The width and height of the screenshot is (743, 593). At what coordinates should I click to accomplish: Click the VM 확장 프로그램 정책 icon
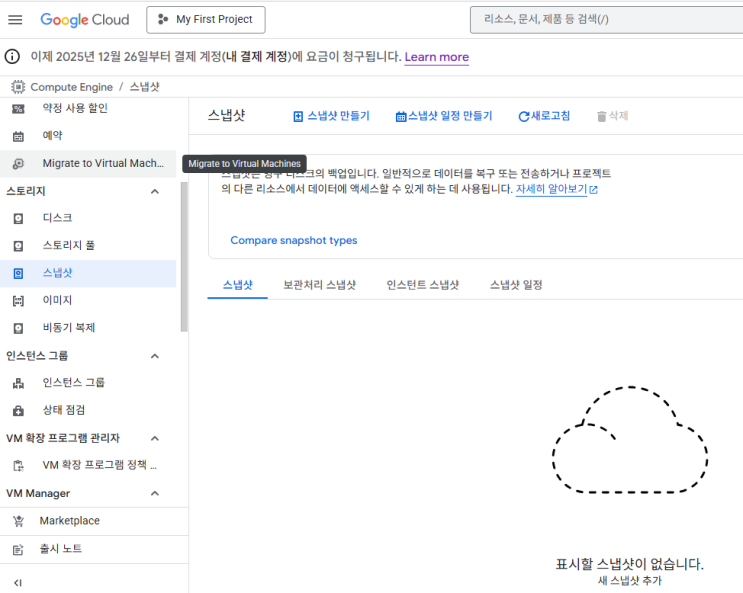[x=18, y=466]
